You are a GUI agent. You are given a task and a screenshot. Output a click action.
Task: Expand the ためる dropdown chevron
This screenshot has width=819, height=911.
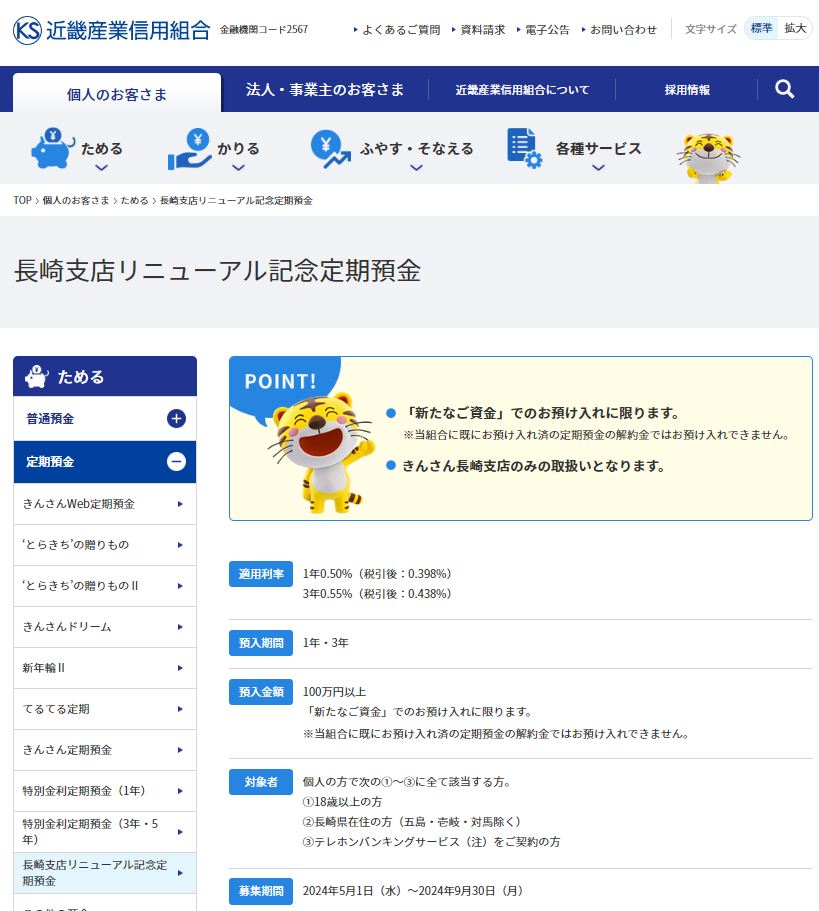(x=102, y=168)
